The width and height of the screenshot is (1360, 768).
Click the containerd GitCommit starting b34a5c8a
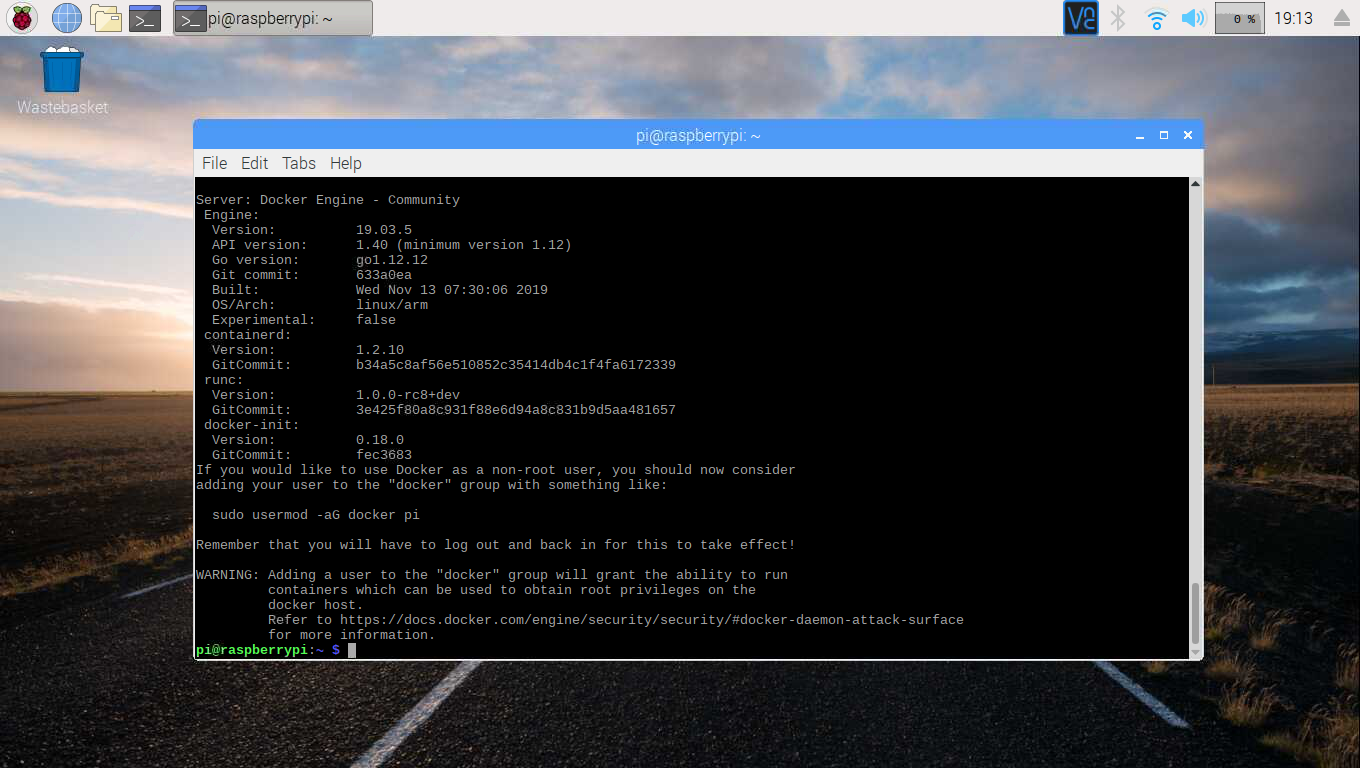point(516,365)
